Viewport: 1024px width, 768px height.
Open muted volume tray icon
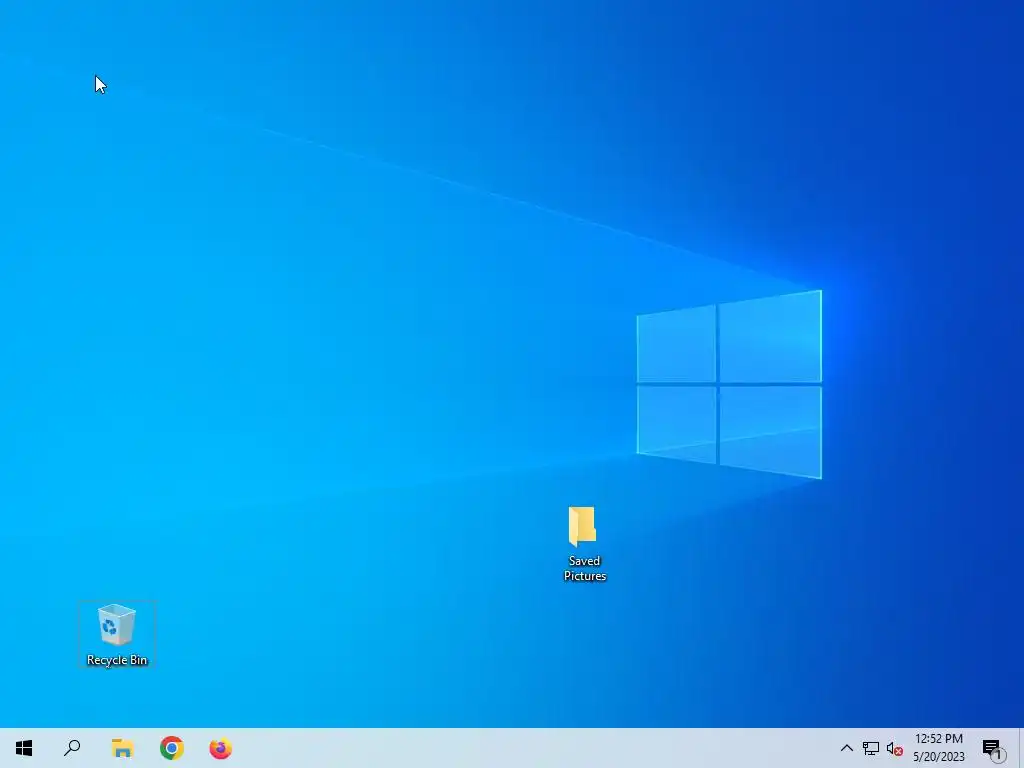(895, 748)
